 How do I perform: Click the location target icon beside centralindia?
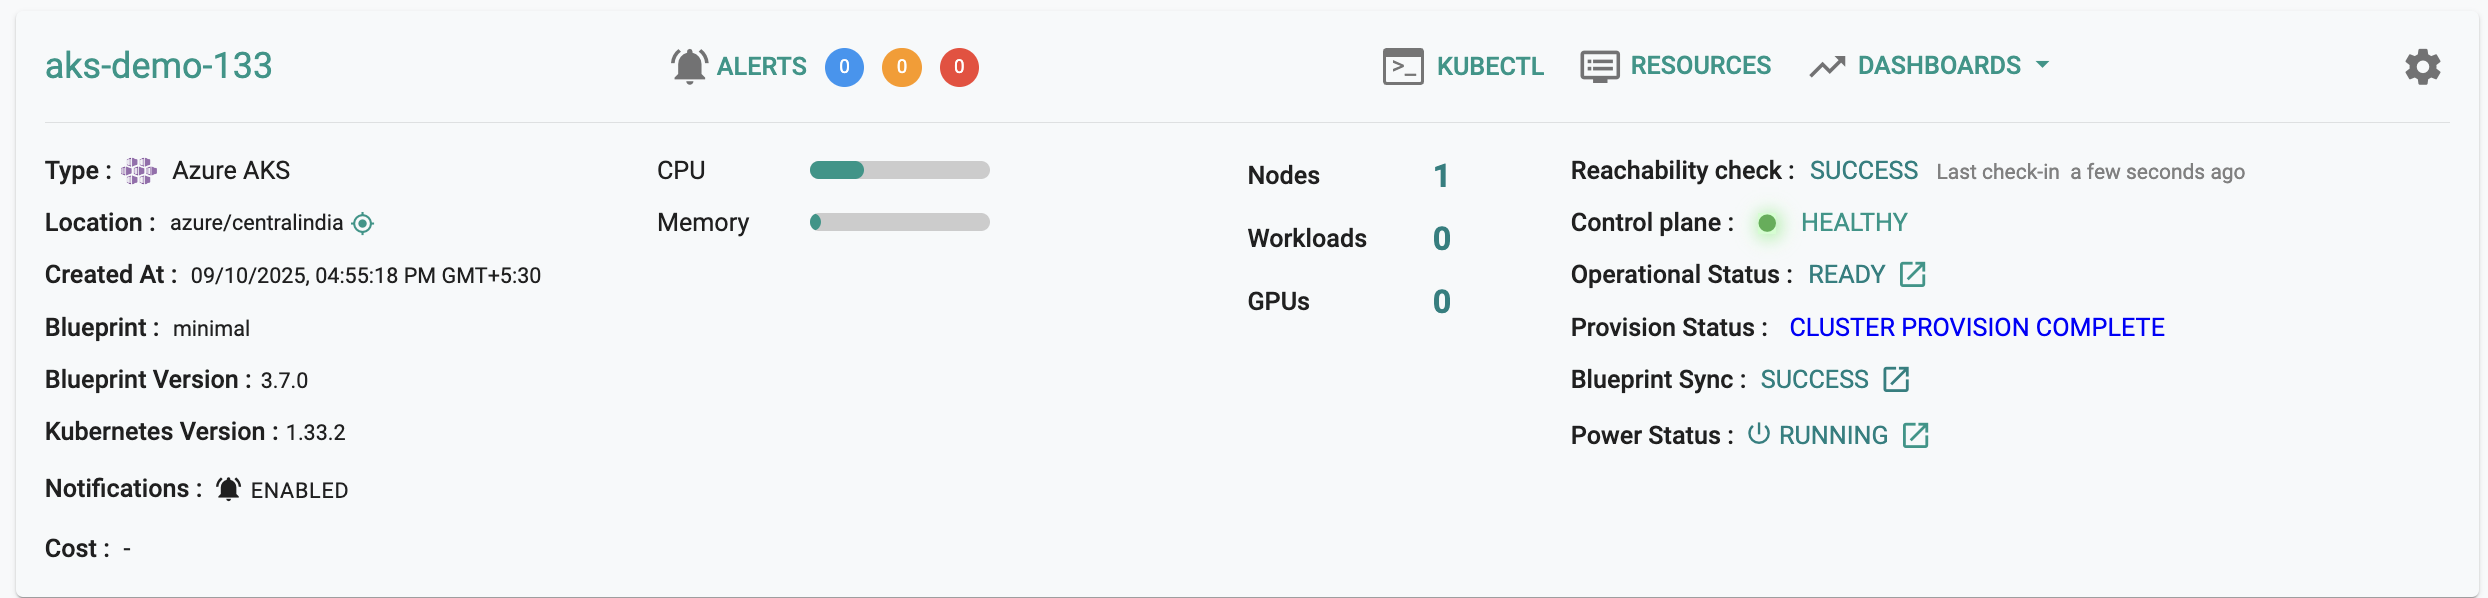363,223
